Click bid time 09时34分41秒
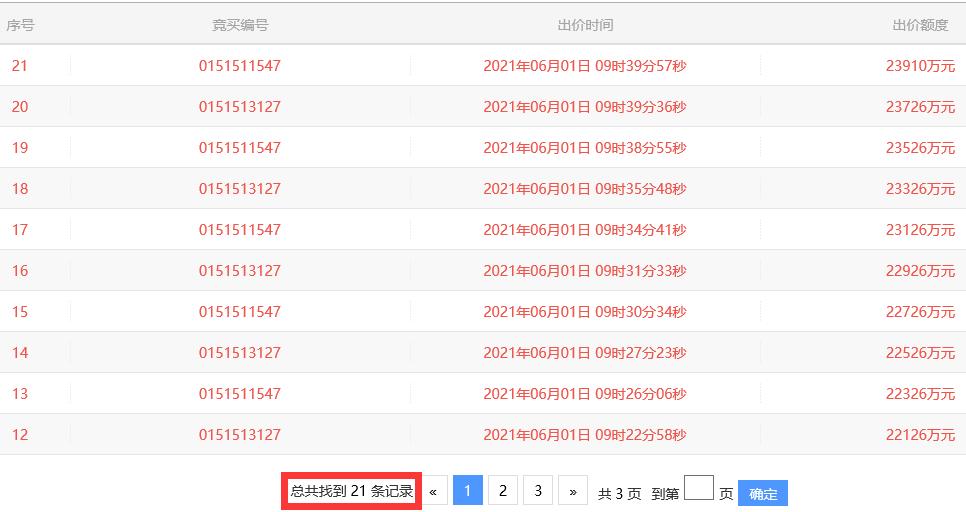 [x=641, y=230]
